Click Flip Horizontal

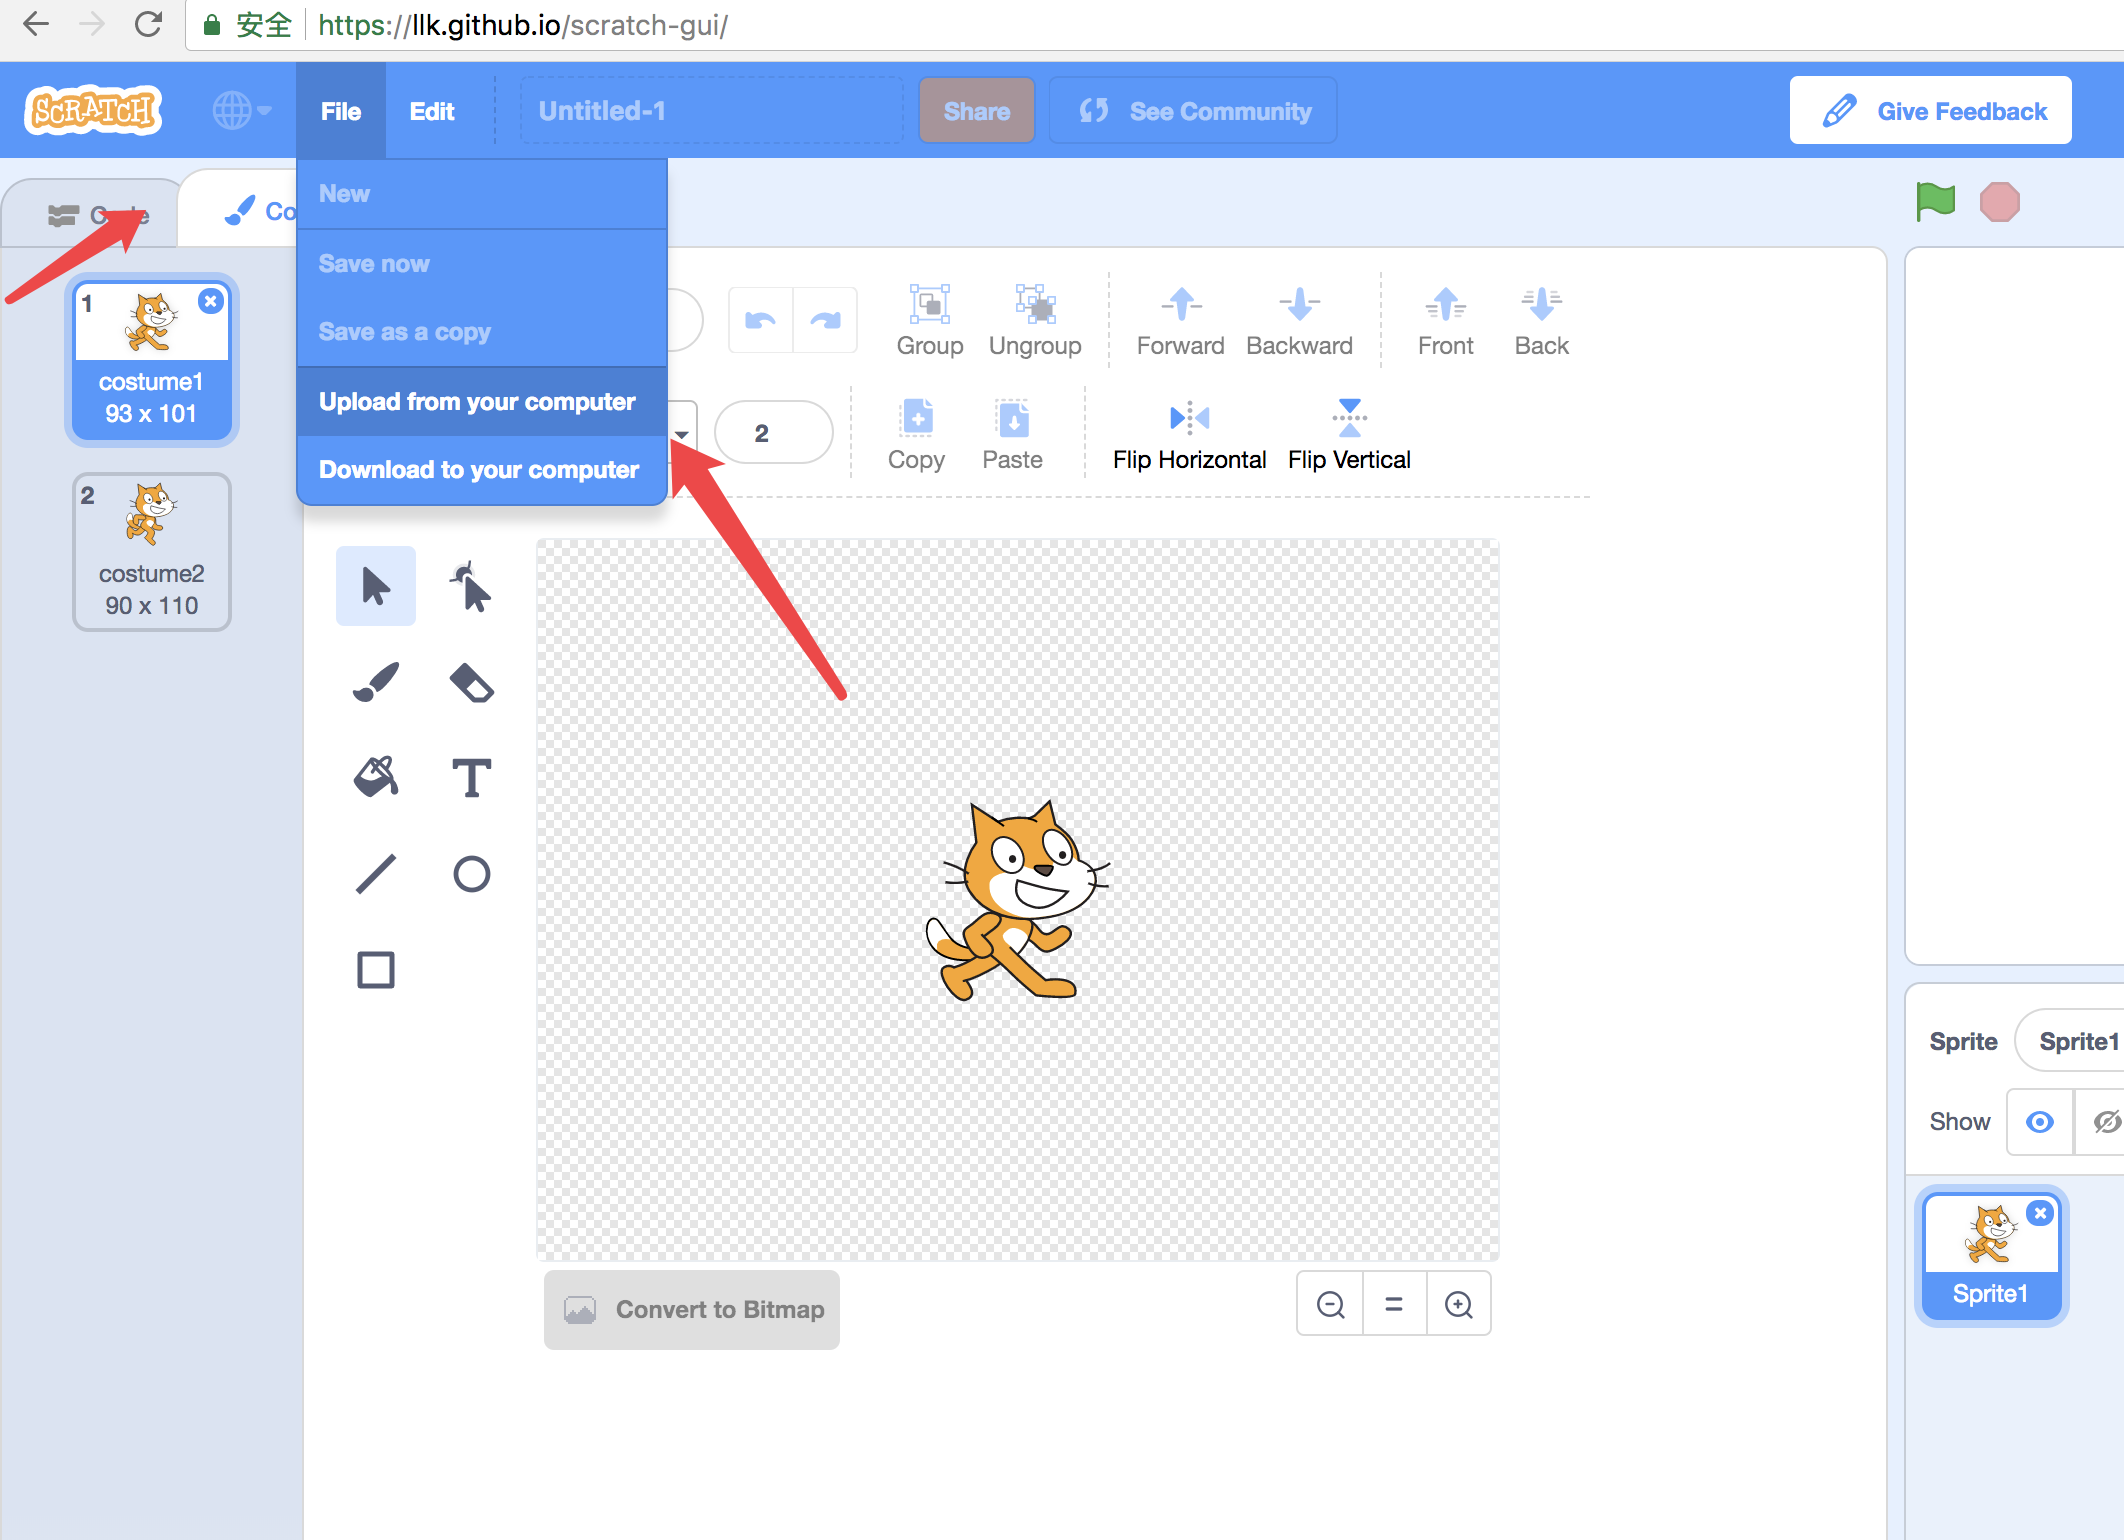point(1190,435)
